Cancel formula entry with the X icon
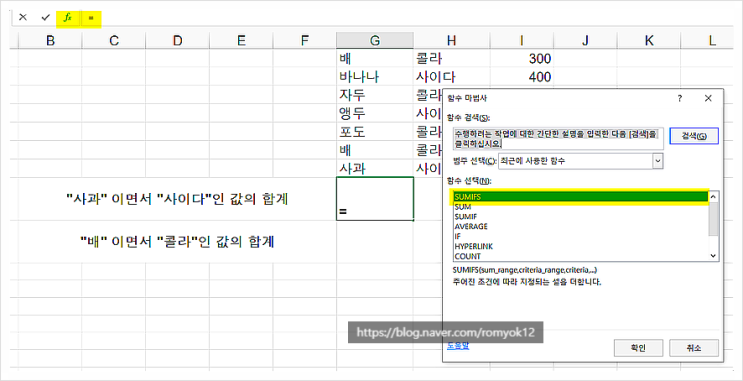743x381 pixels. [x=23, y=18]
